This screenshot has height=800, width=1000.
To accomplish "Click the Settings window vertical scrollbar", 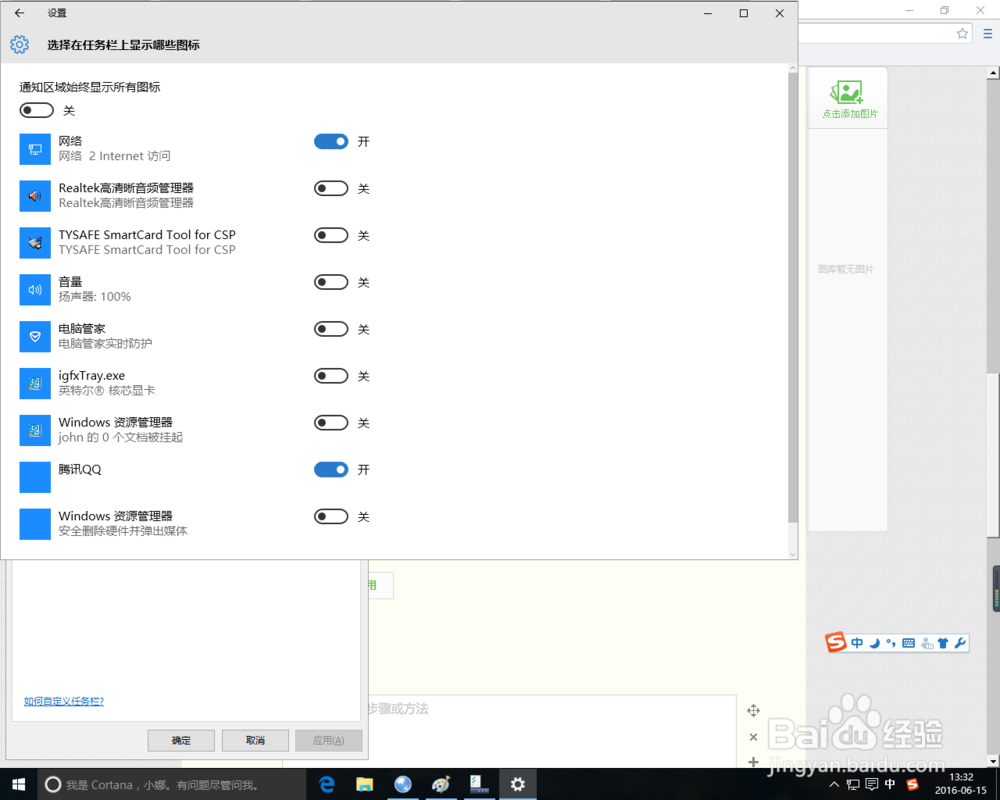I will coord(793,297).
